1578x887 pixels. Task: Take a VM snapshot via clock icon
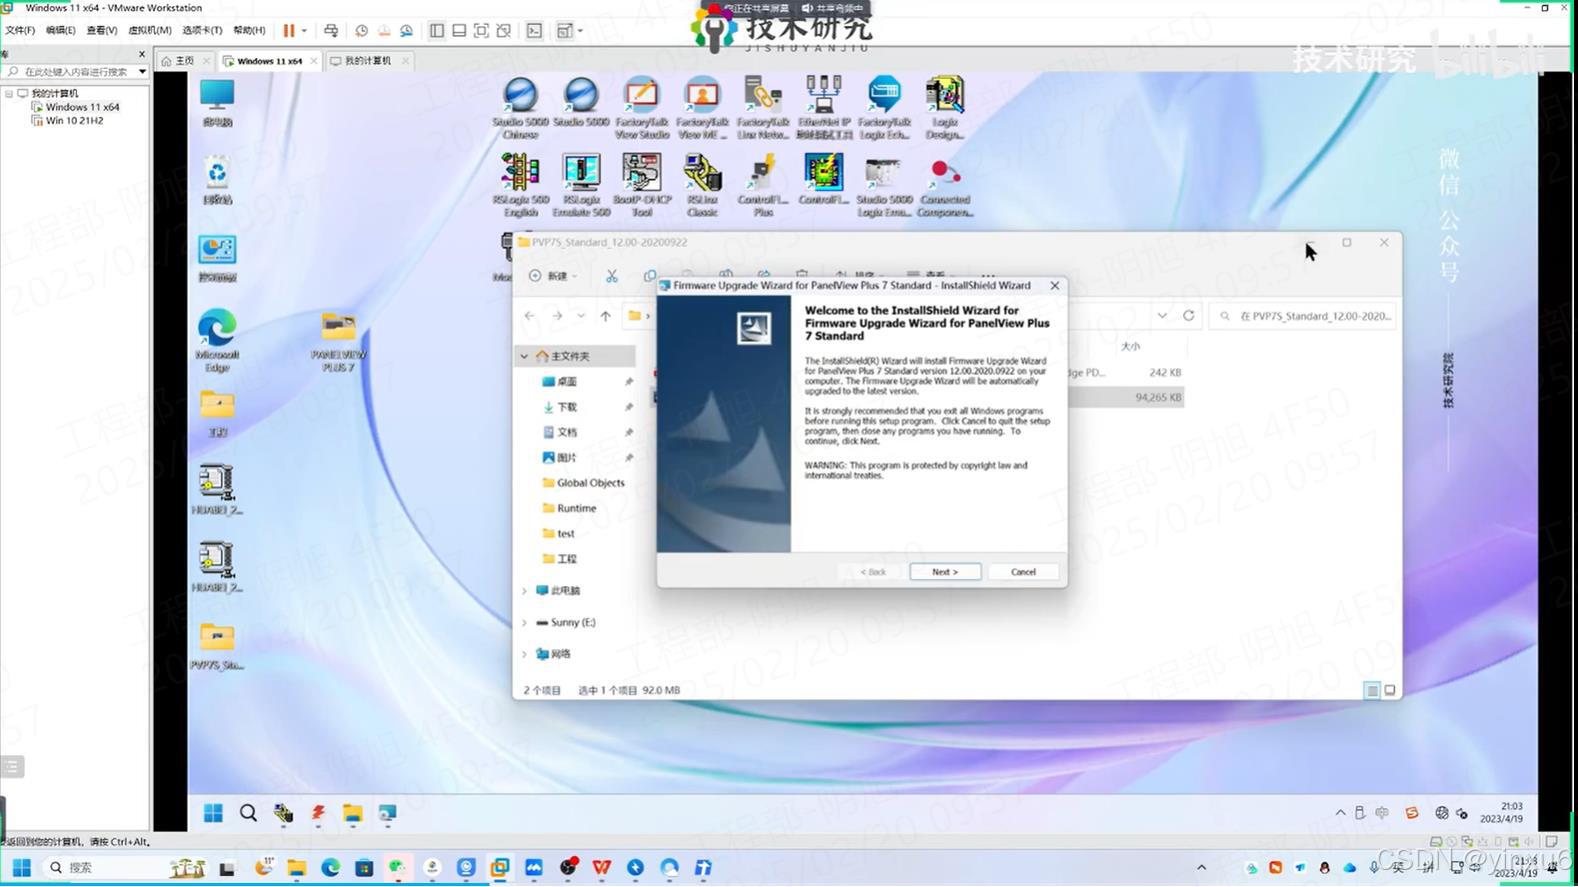point(362,31)
